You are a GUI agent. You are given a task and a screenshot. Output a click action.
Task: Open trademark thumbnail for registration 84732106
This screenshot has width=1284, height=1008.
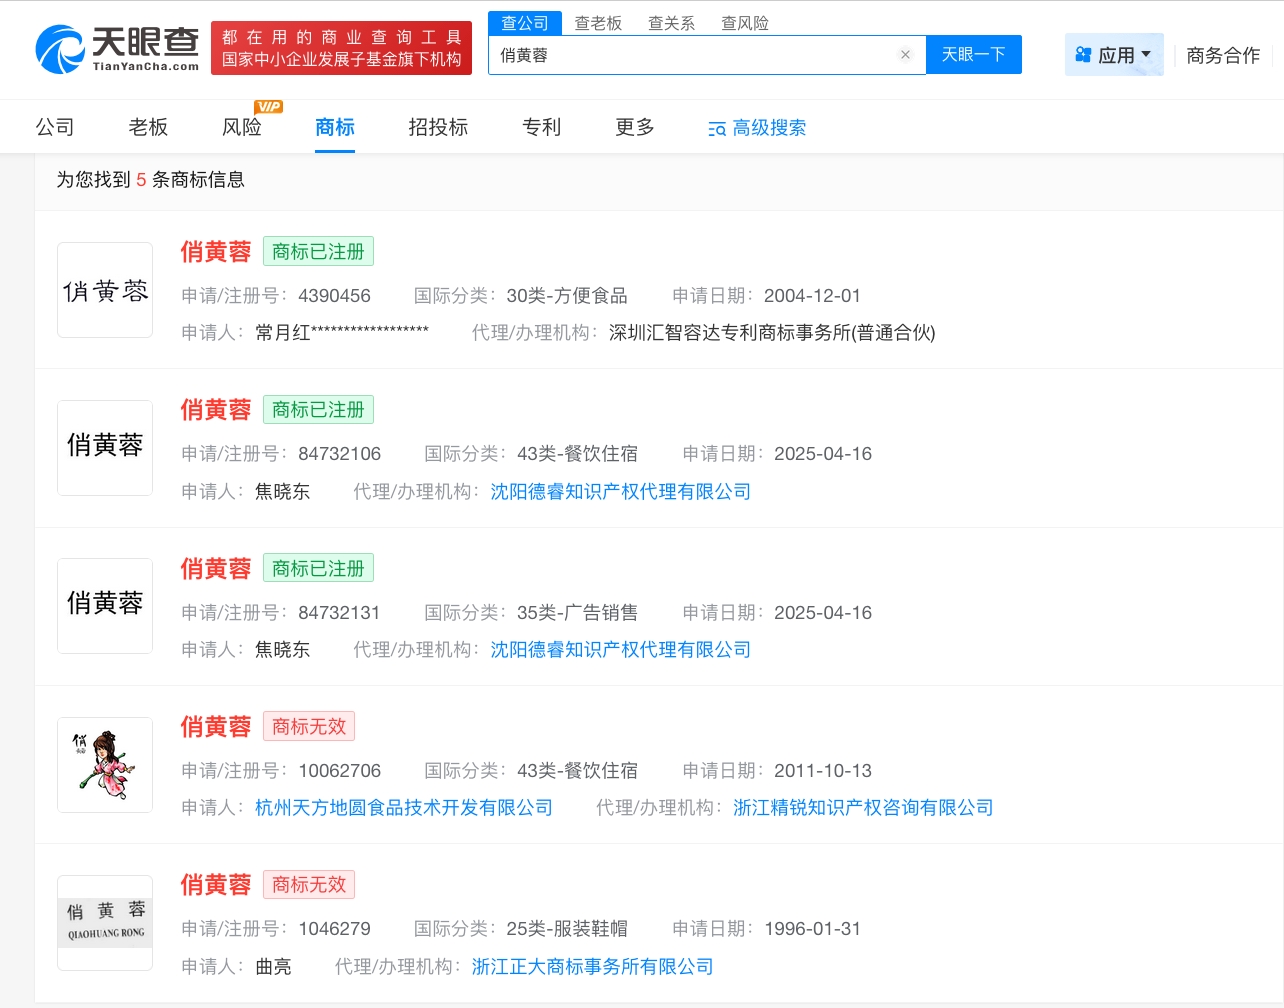click(105, 448)
